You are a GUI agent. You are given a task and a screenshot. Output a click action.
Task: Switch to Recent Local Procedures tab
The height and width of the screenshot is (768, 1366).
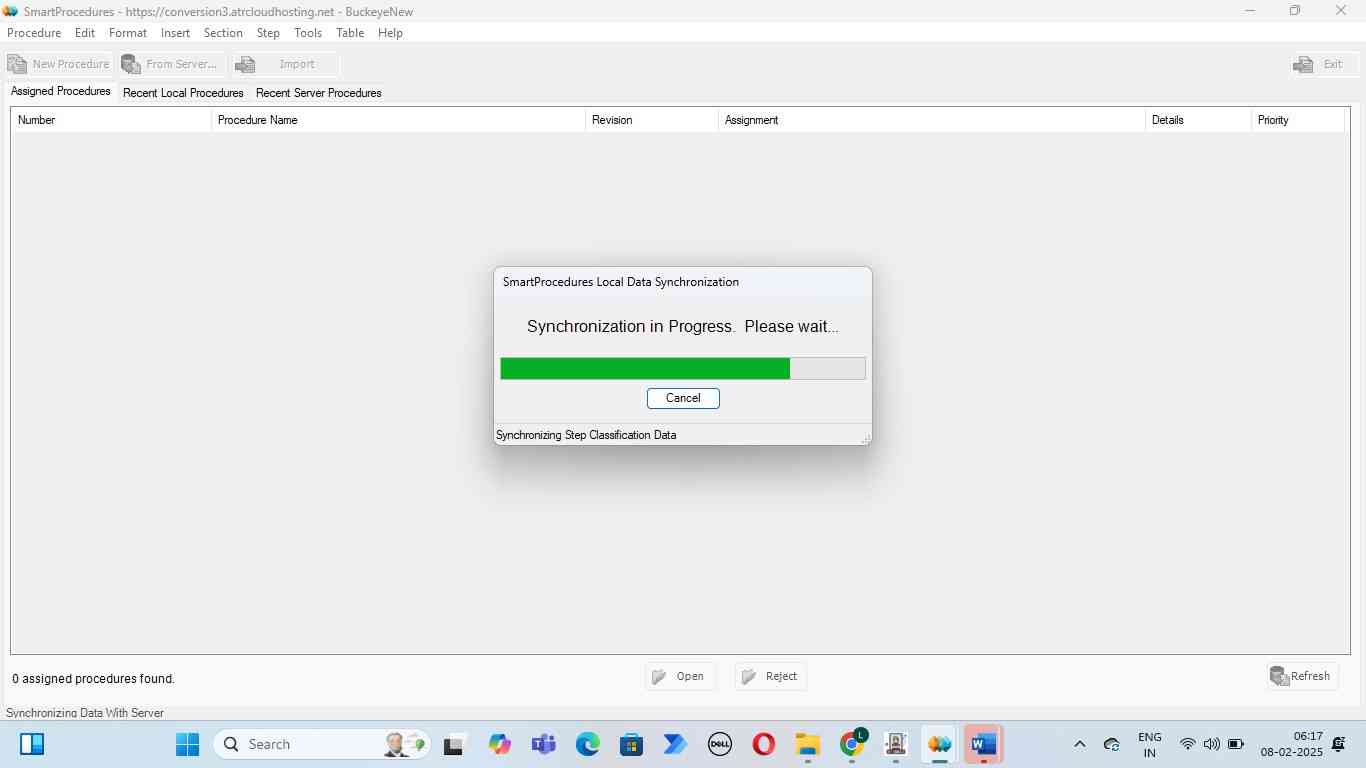[x=183, y=93]
